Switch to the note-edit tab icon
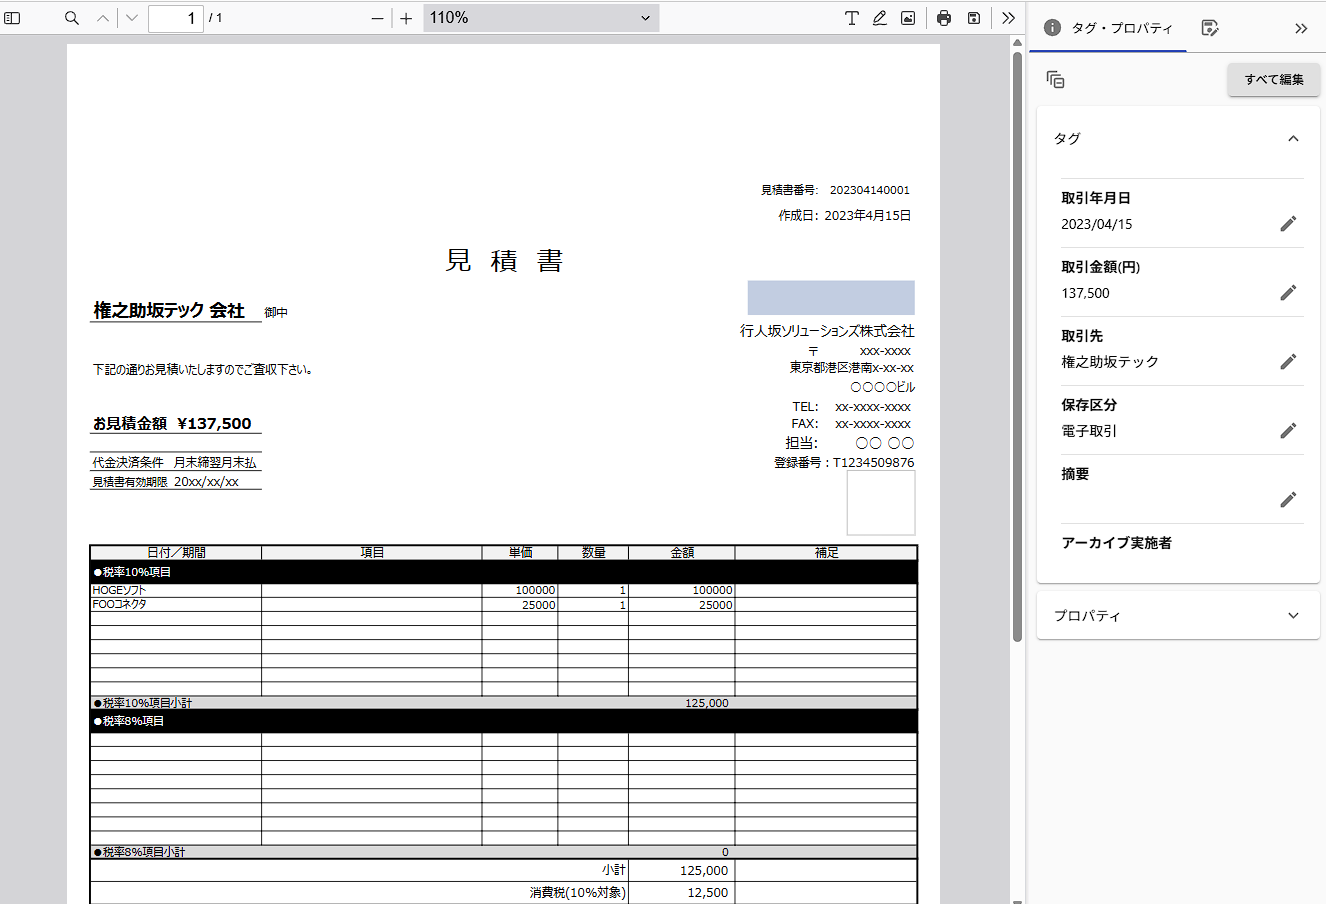The height and width of the screenshot is (904, 1326). [1210, 28]
